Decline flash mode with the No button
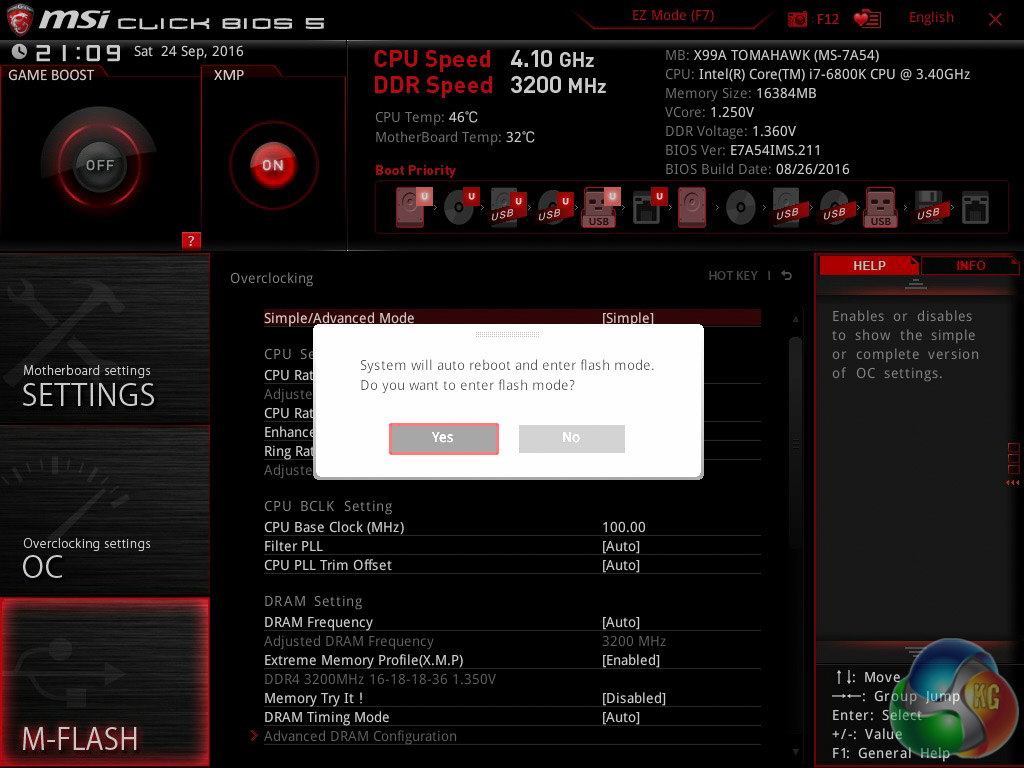 [x=571, y=438]
